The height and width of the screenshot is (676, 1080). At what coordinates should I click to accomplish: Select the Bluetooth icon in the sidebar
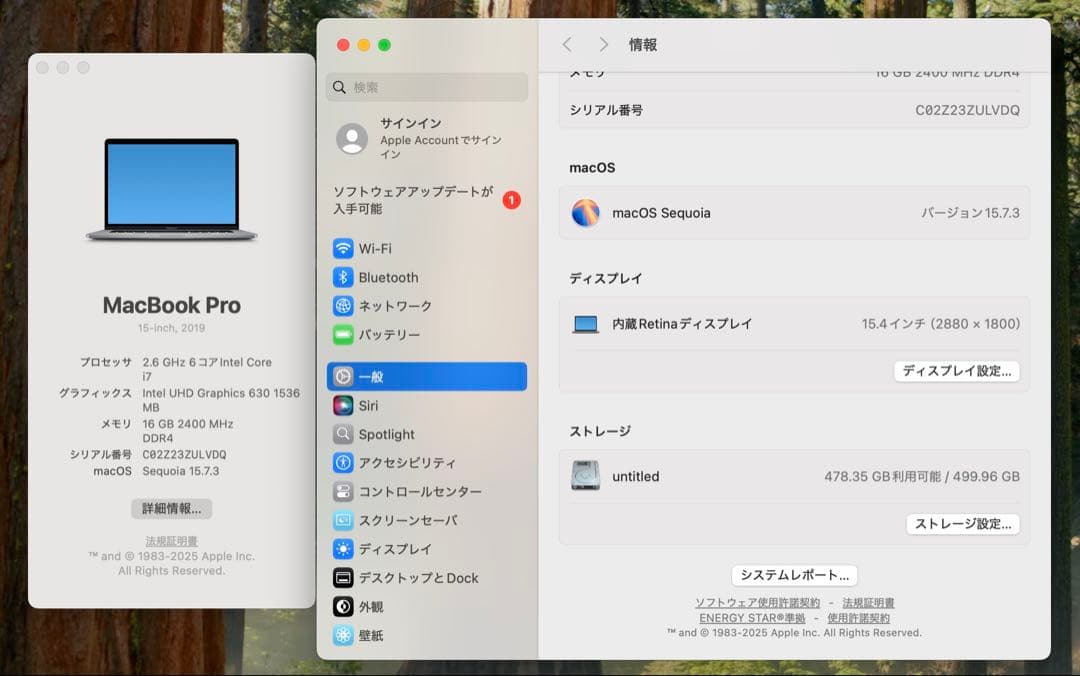343,277
